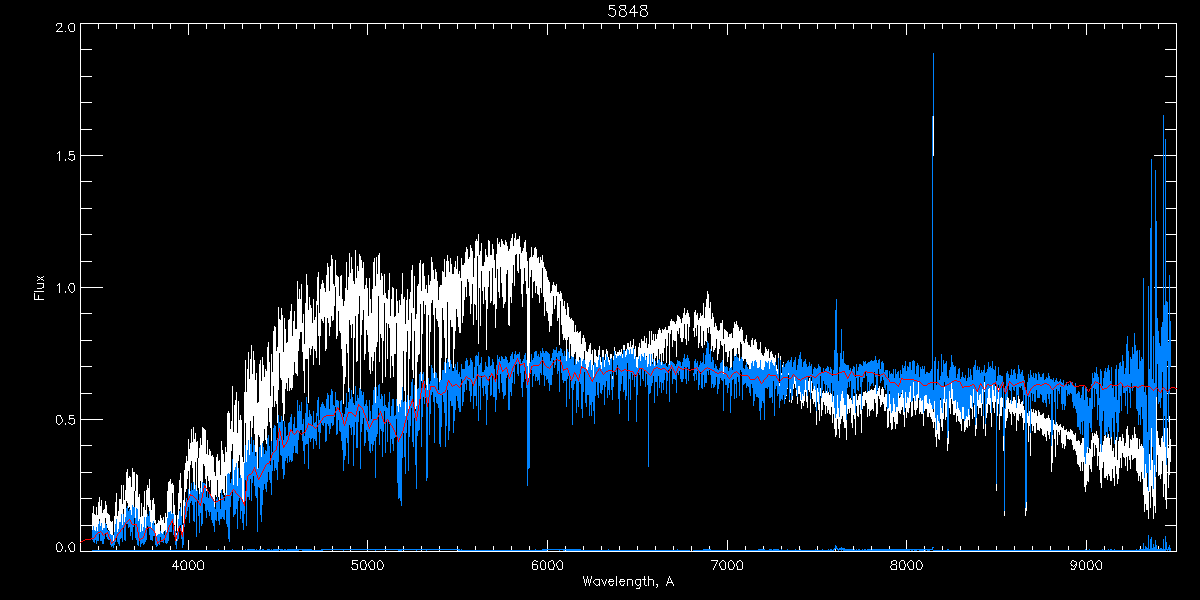Click the Wavelength, A x-axis label
The image size is (1200, 600).
[628, 581]
